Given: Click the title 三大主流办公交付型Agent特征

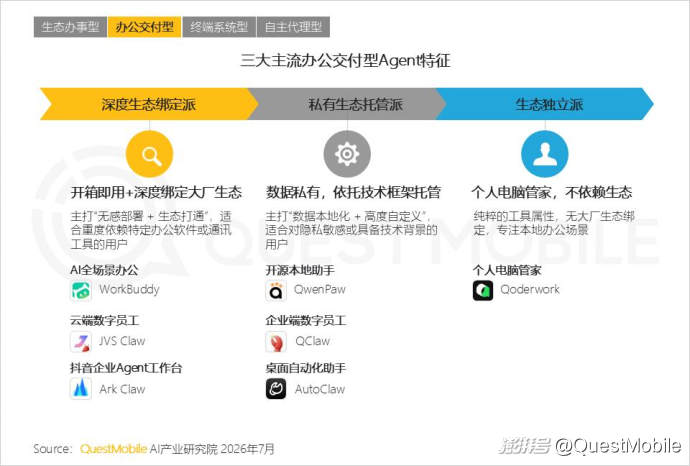Looking at the screenshot, I should click(x=345, y=60).
